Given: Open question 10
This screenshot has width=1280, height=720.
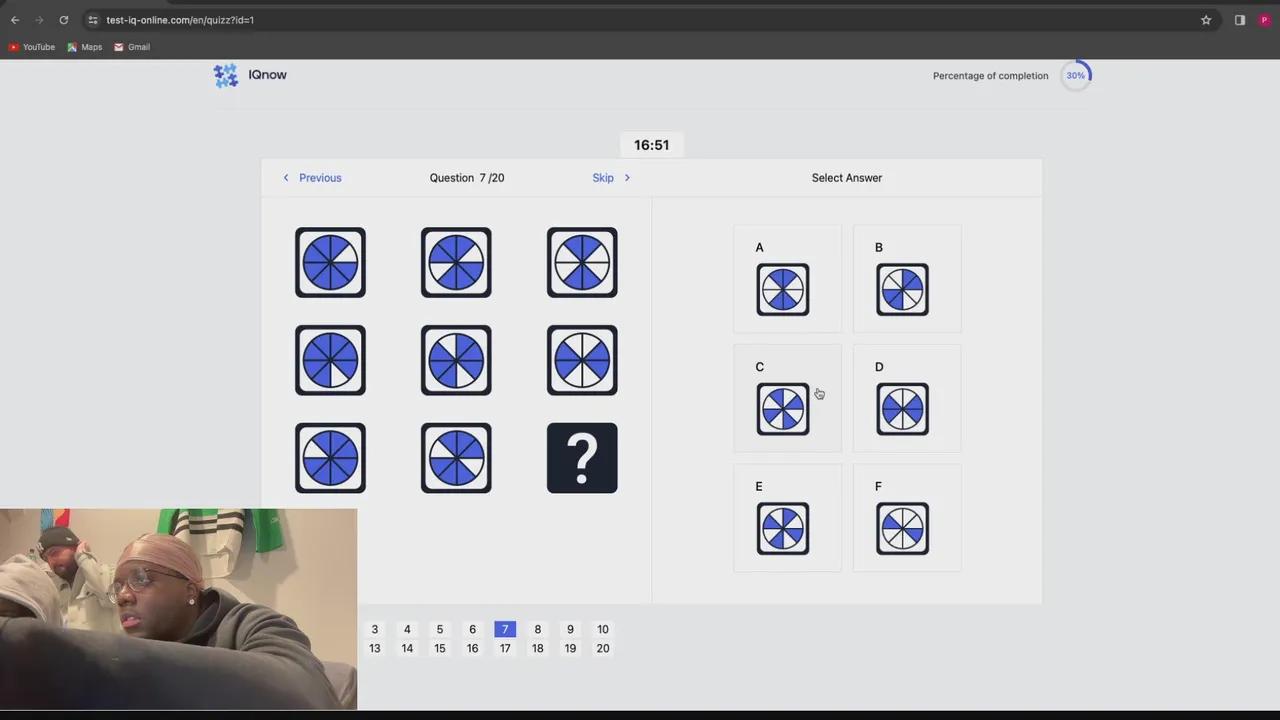Looking at the screenshot, I should pyautogui.click(x=603, y=629).
